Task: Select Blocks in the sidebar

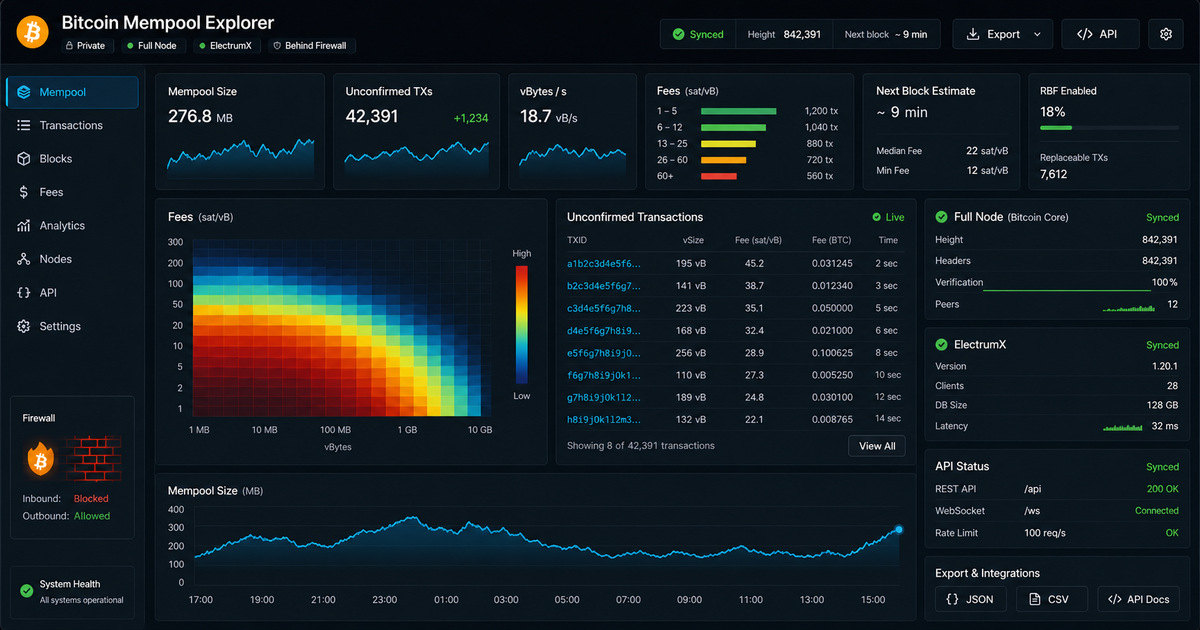Action: tap(72, 159)
